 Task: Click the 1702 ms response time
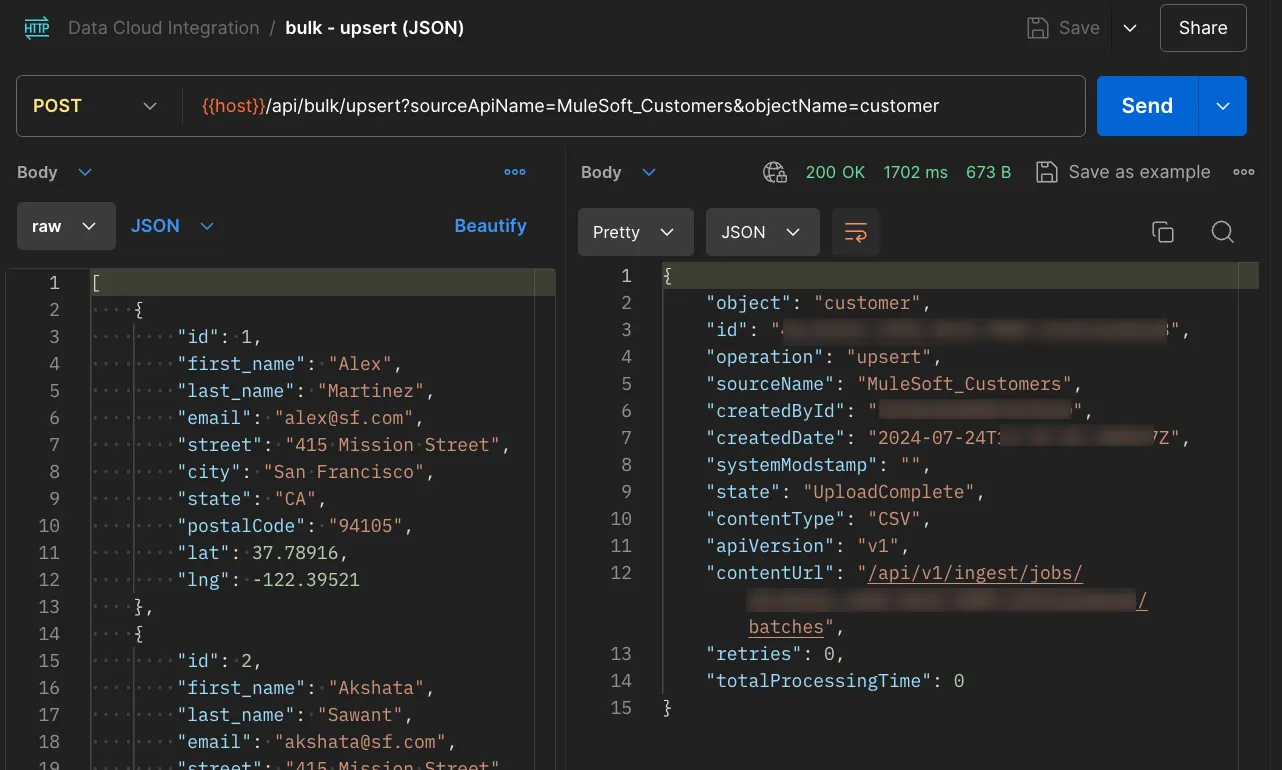click(x=915, y=172)
